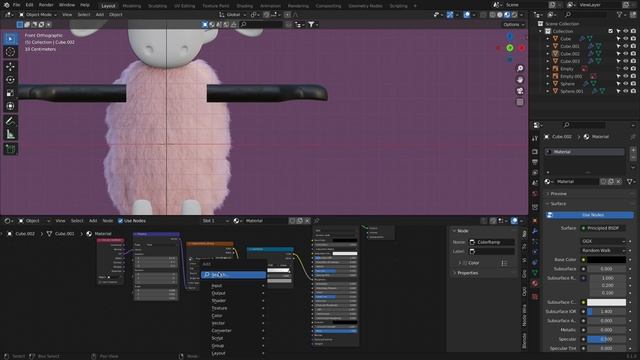This screenshot has width=640, height=360.
Task: Toggle Use Nodes checkbox in node editor
Action: pos(120,221)
